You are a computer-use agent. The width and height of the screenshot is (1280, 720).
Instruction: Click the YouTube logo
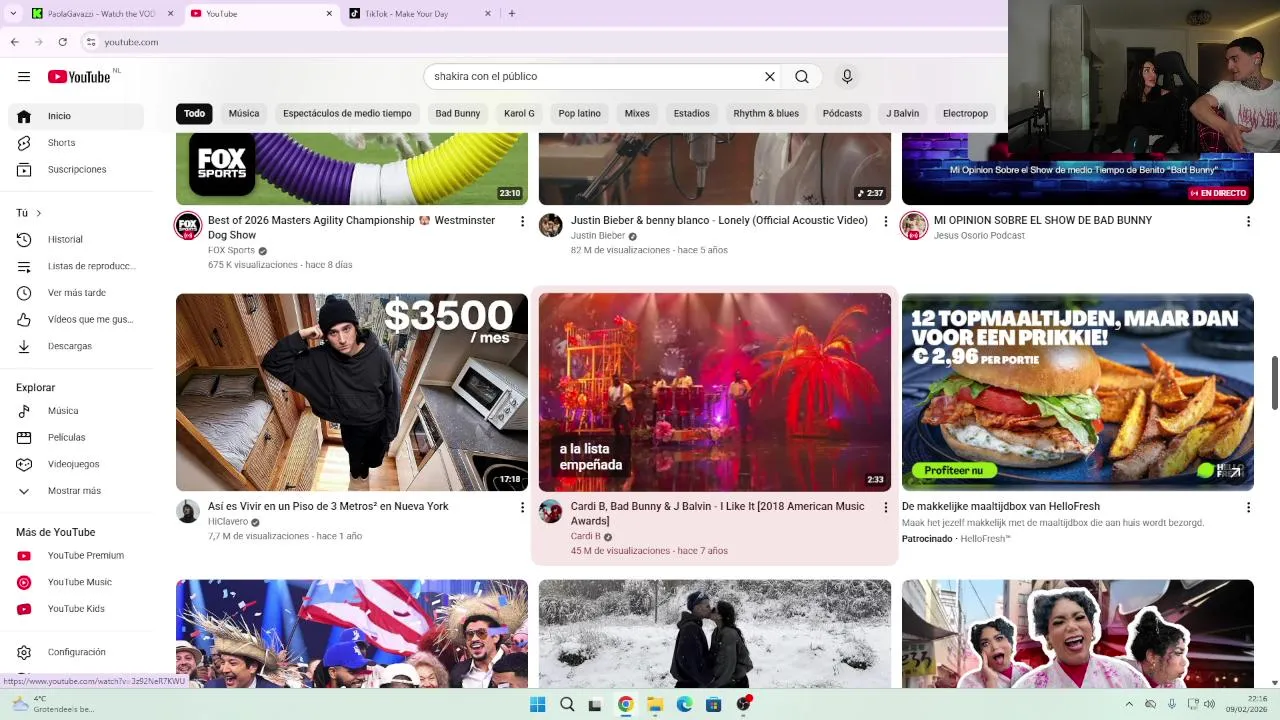click(79, 77)
